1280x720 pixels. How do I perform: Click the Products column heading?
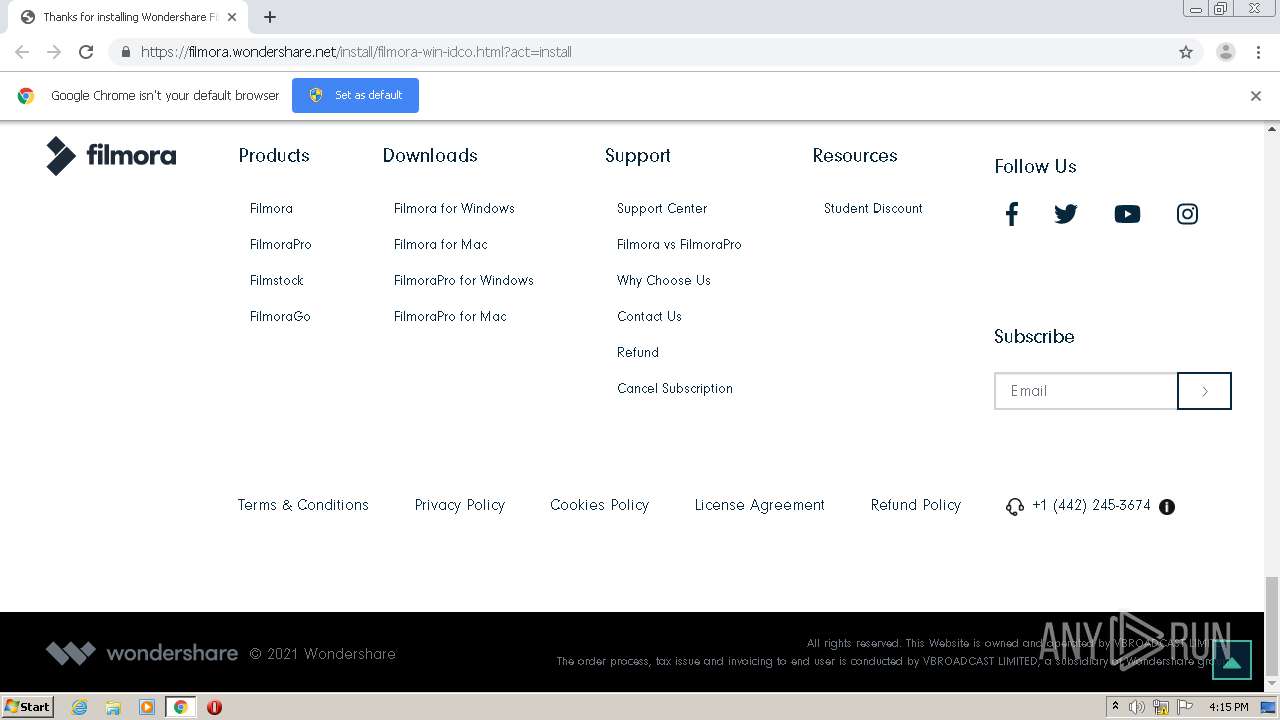(274, 156)
